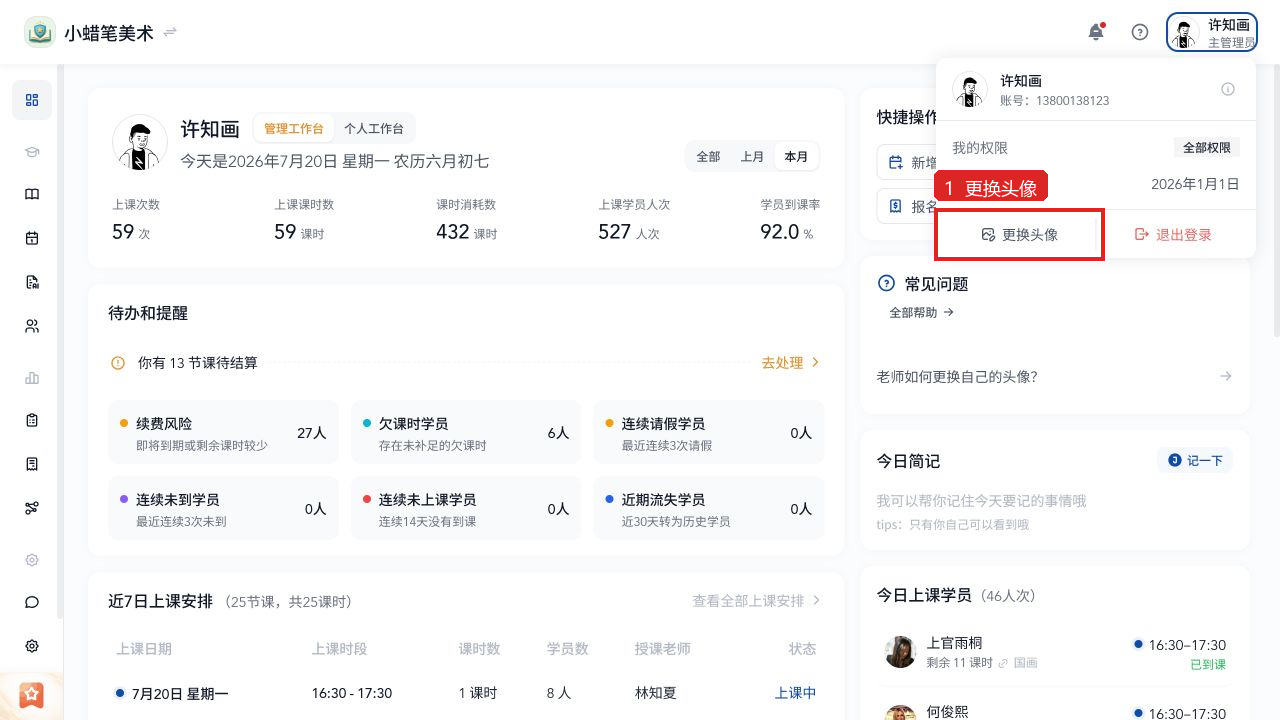Viewport: 1280px width, 720px height.
Task: Open the open-book courses sidebar icon
Action: tap(32, 195)
